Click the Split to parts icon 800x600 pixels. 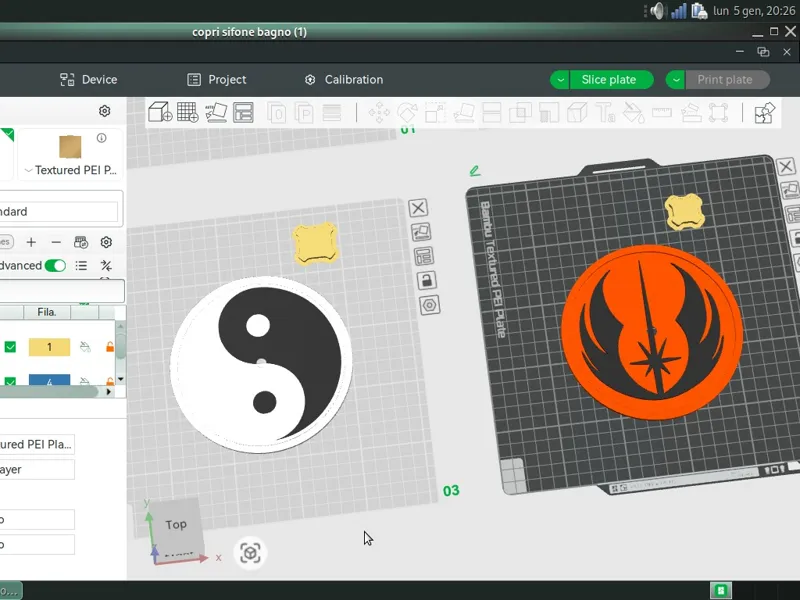pyautogui.click(x=305, y=113)
